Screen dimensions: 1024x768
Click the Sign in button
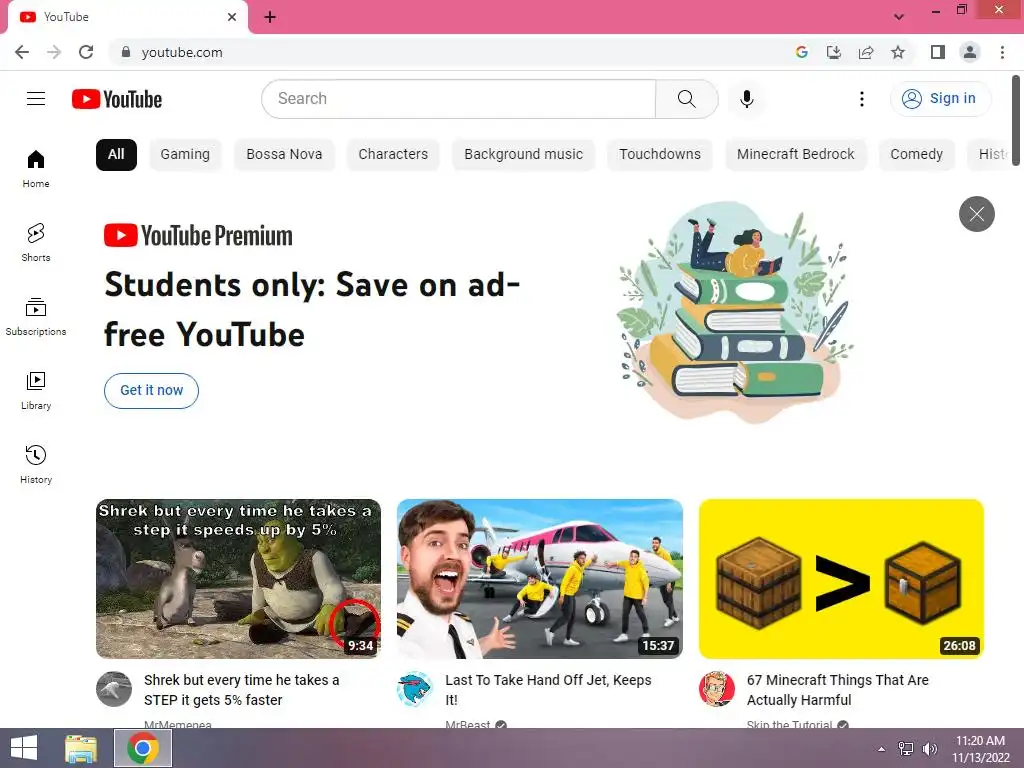[940, 99]
